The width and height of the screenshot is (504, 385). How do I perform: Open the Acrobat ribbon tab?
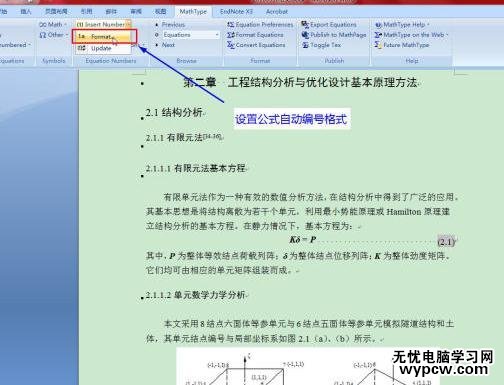277,12
